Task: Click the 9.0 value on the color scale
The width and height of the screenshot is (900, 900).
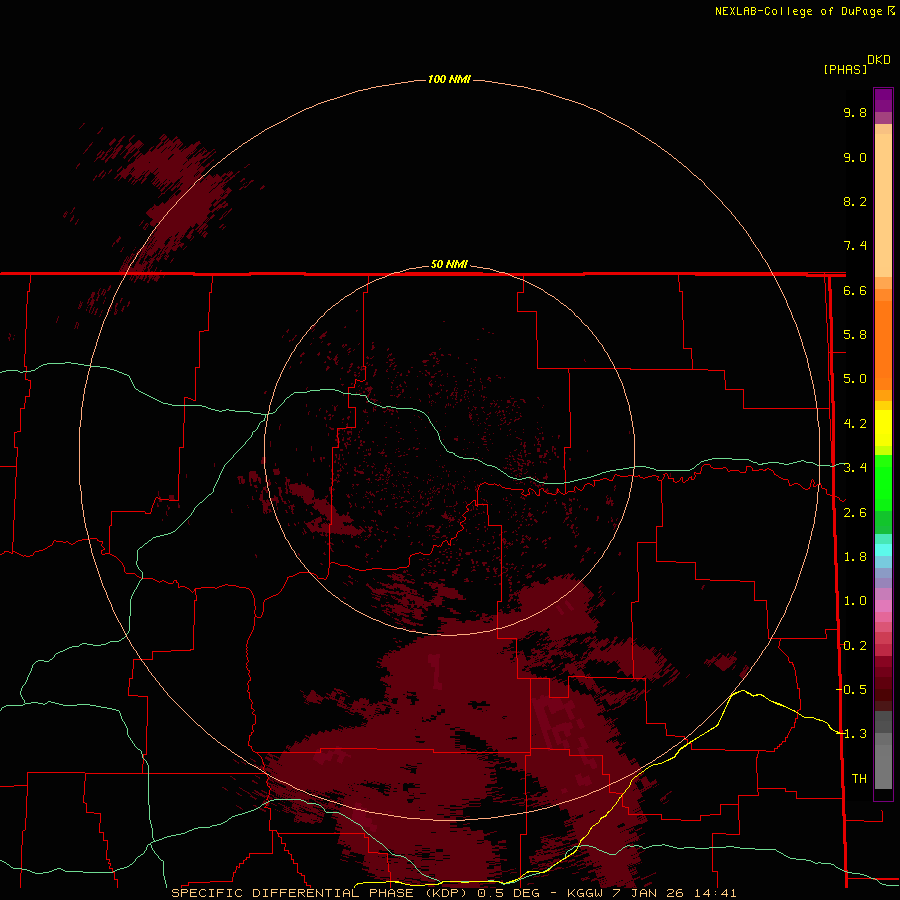Action: click(855, 157)
